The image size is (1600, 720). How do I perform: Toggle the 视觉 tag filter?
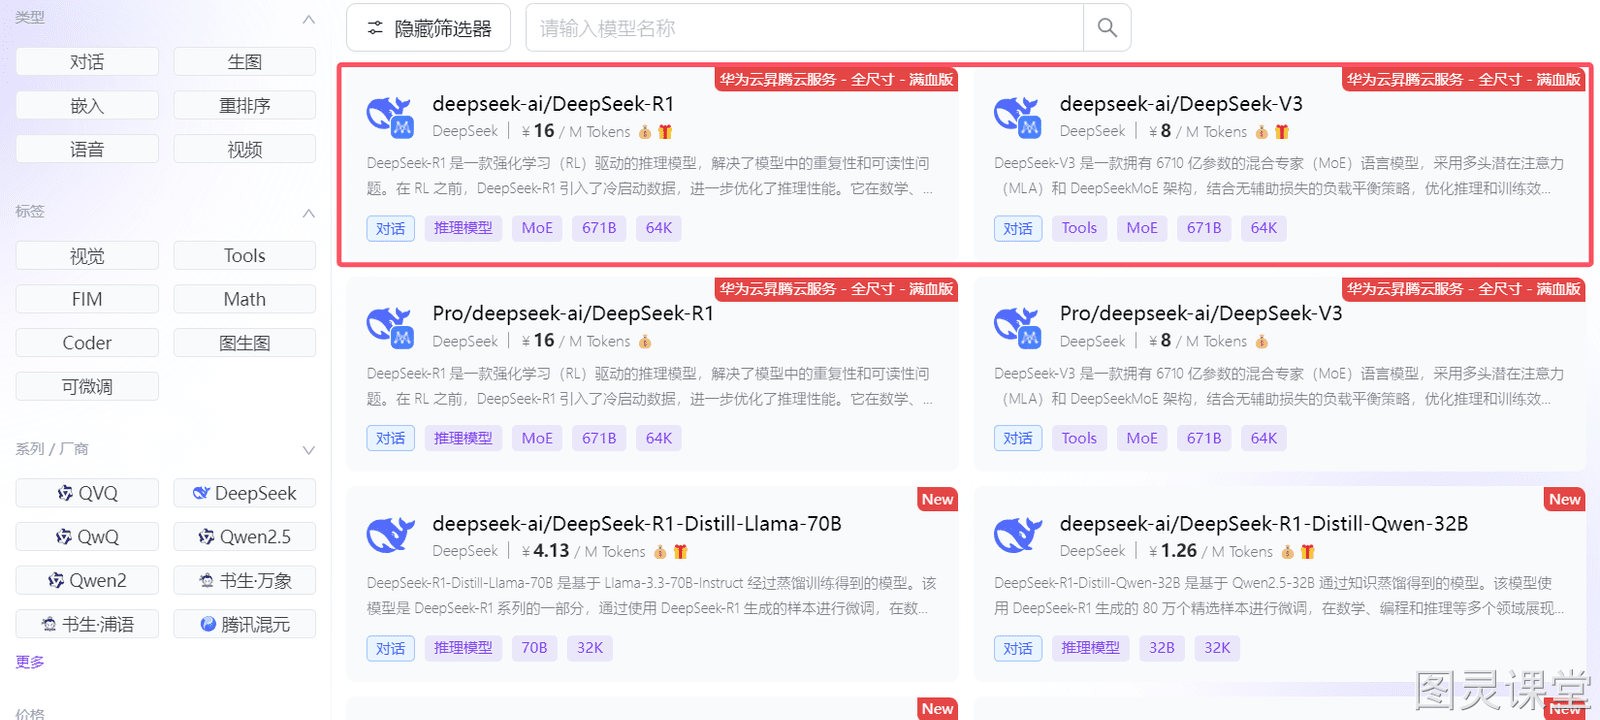(87, 255)
